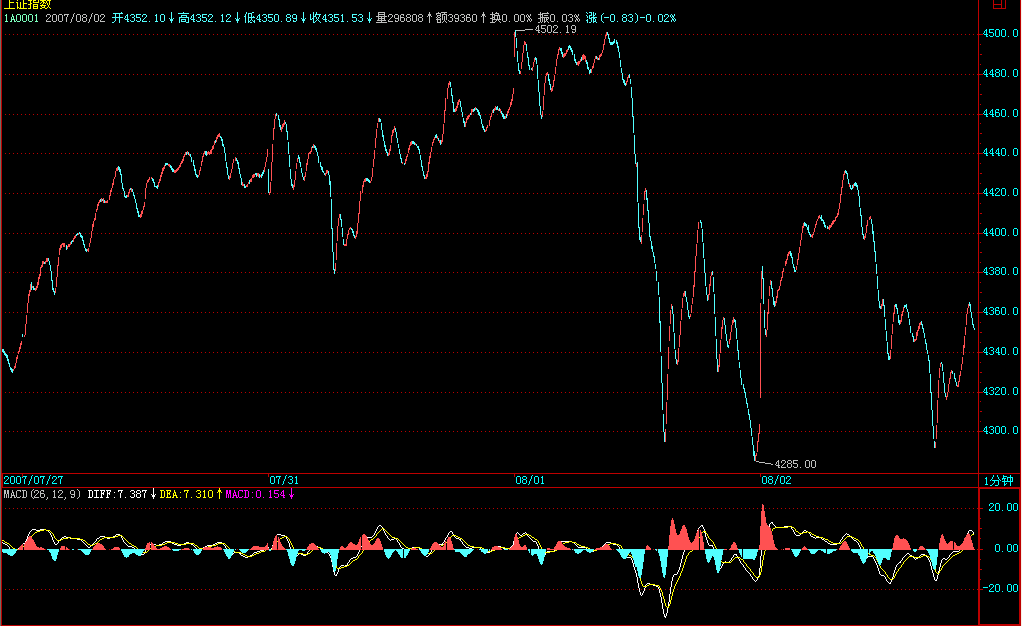Click the 4502.19 high price marker
The height and width of the screenshot is (626, 1022).
click(x=555, y=30)
